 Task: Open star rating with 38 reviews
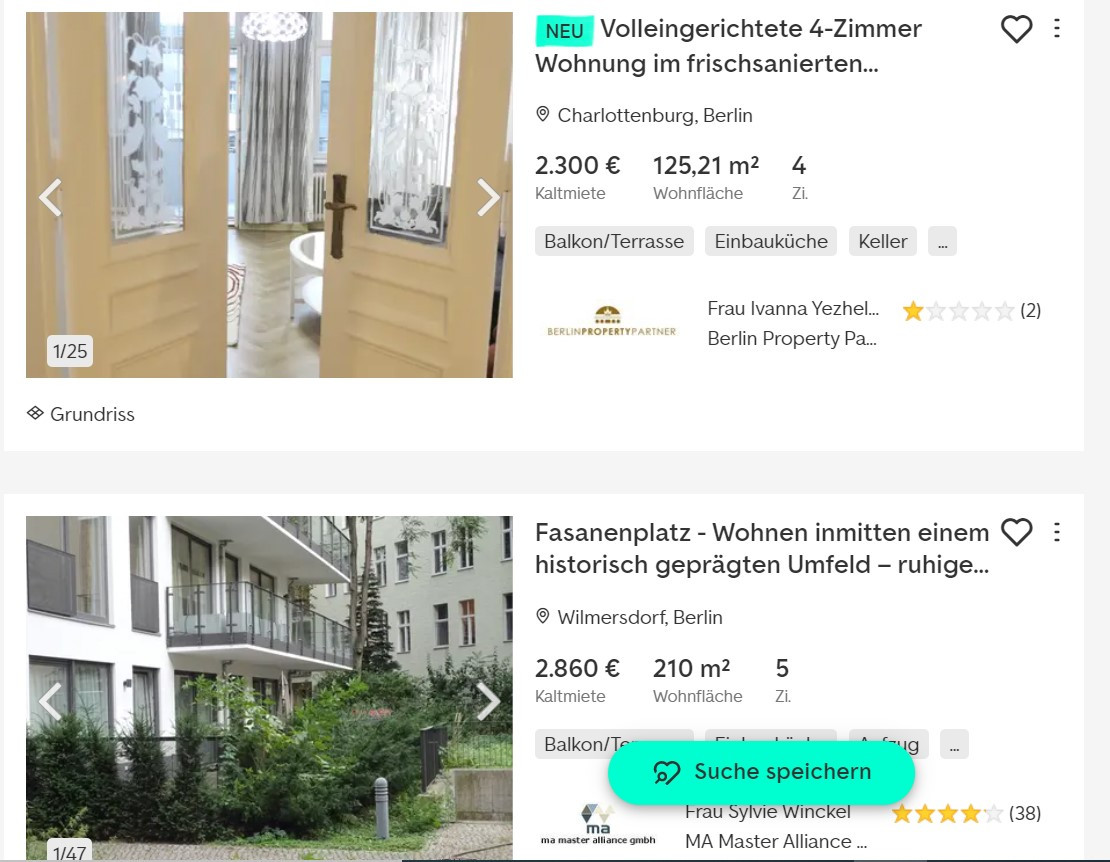(x=966, y=814)
